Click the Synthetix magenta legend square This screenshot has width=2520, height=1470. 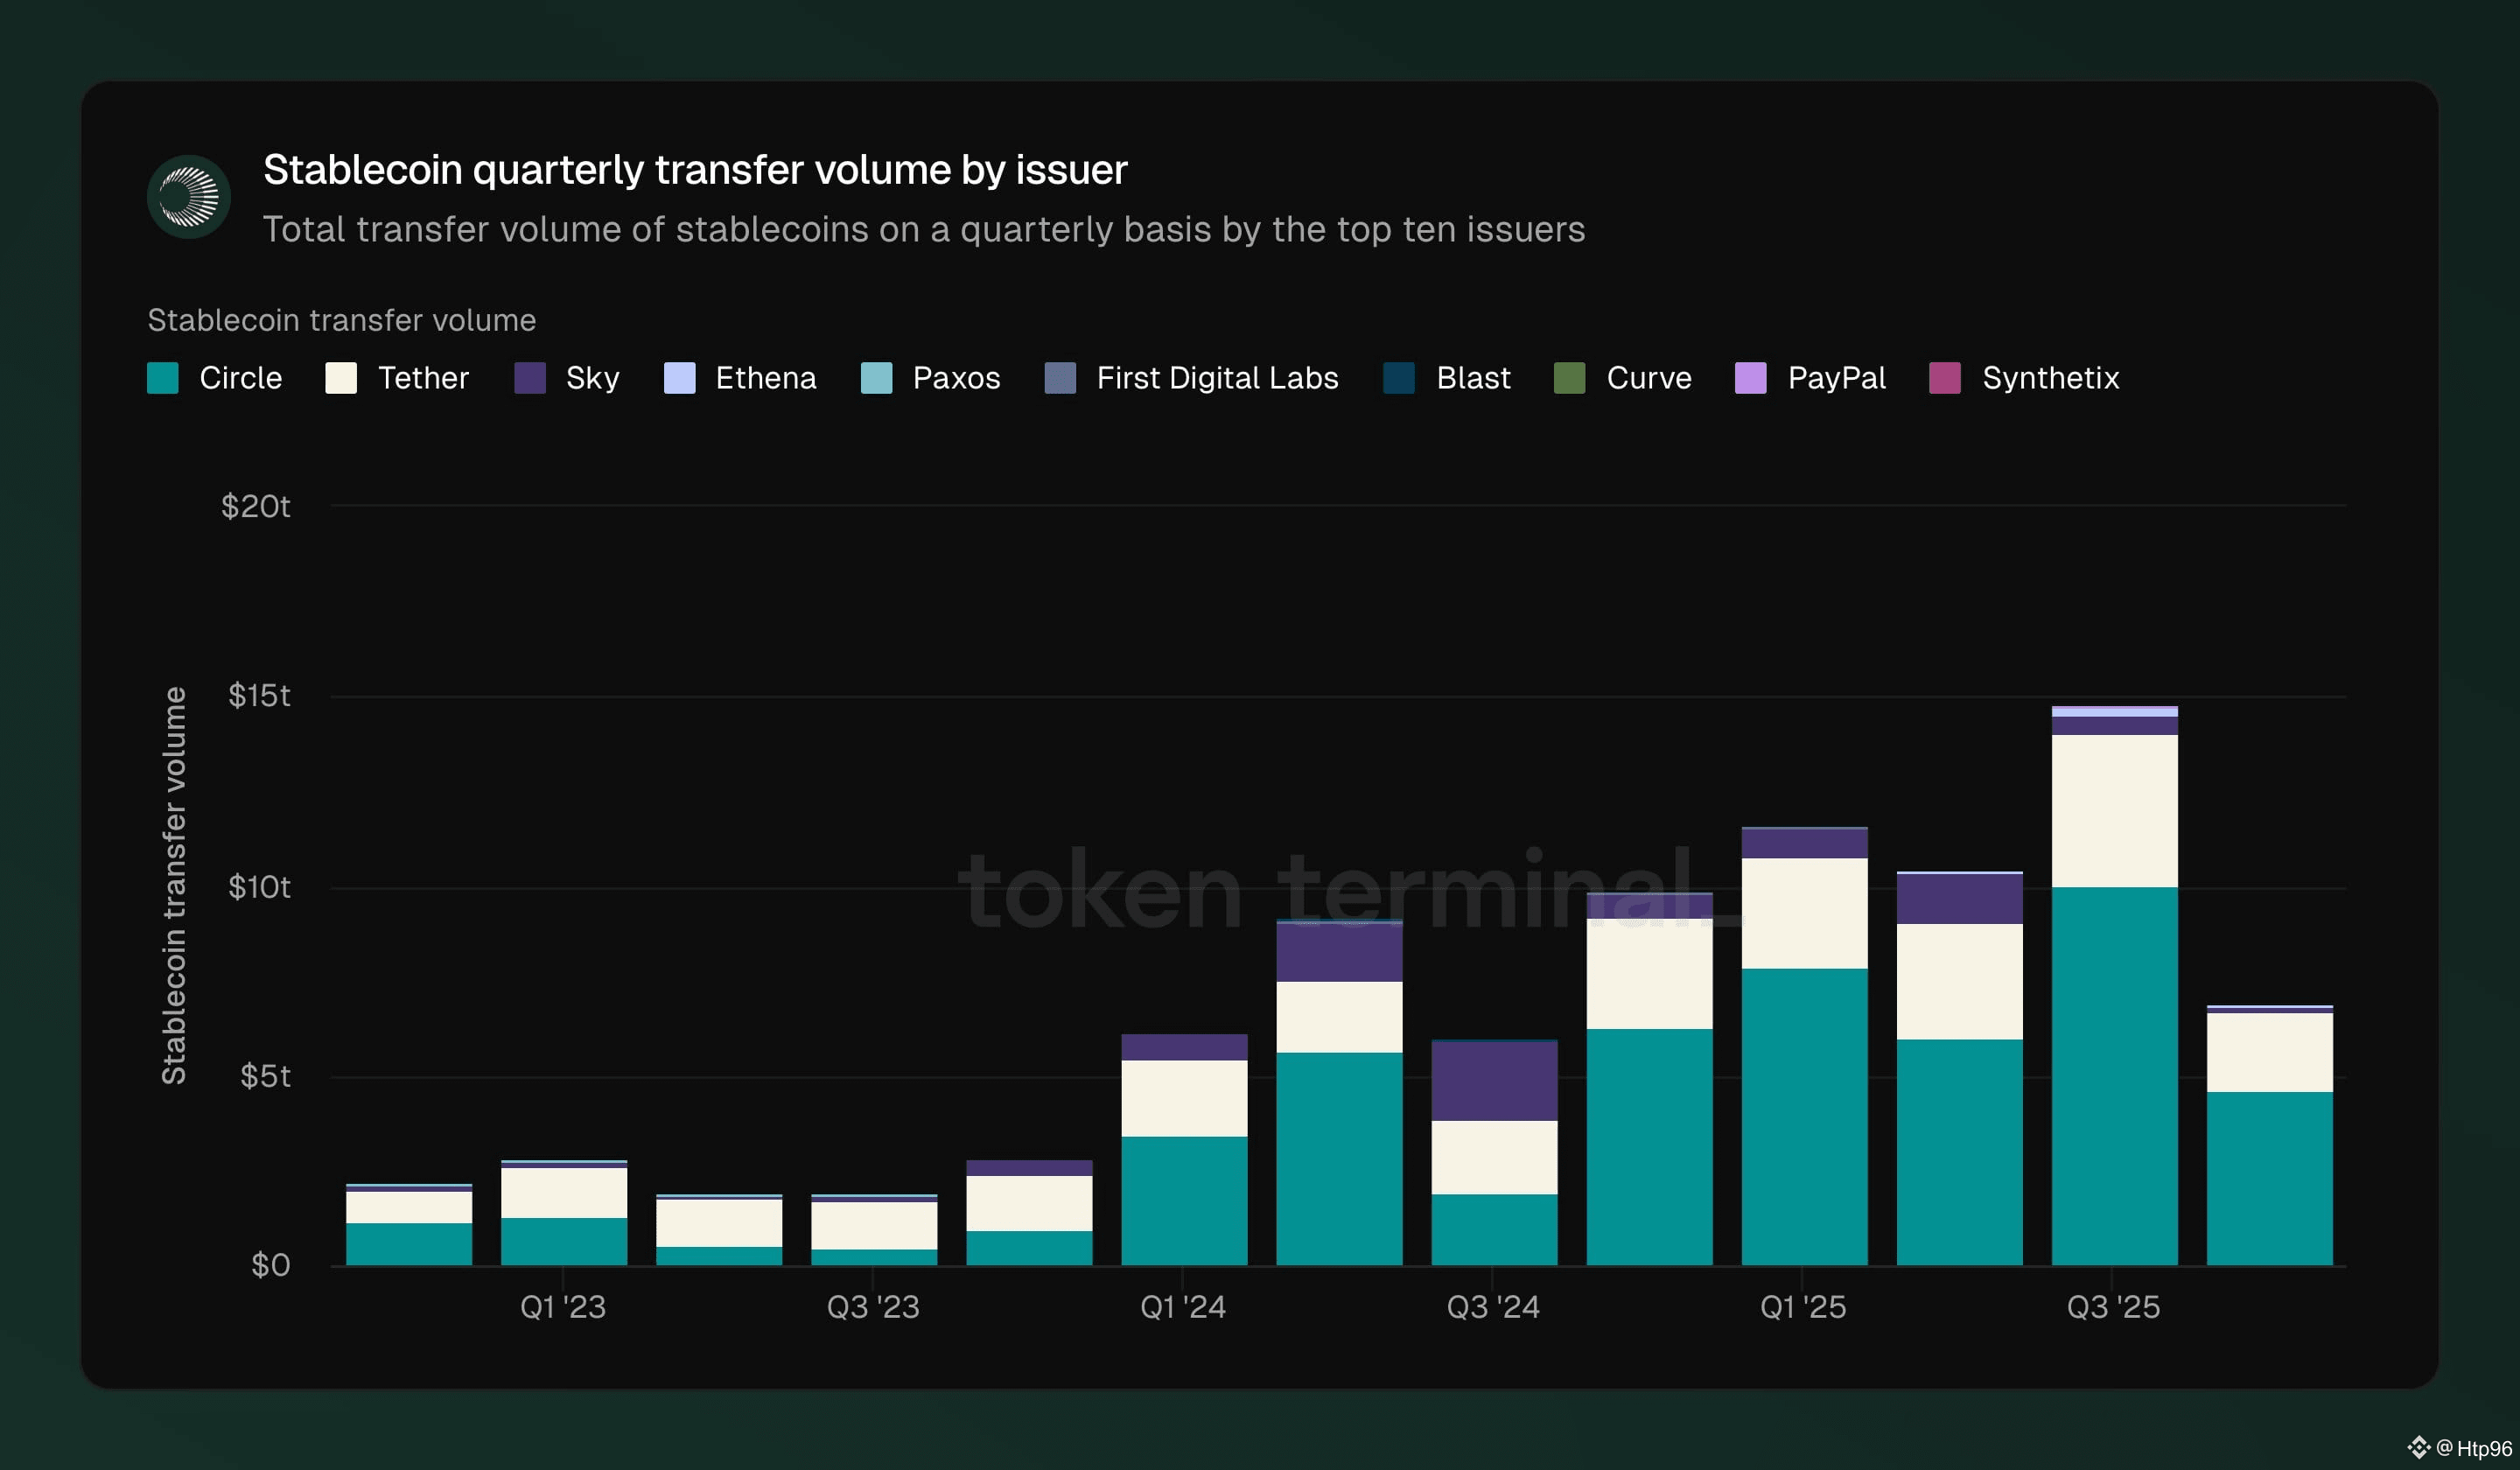tap(1944, 378)
